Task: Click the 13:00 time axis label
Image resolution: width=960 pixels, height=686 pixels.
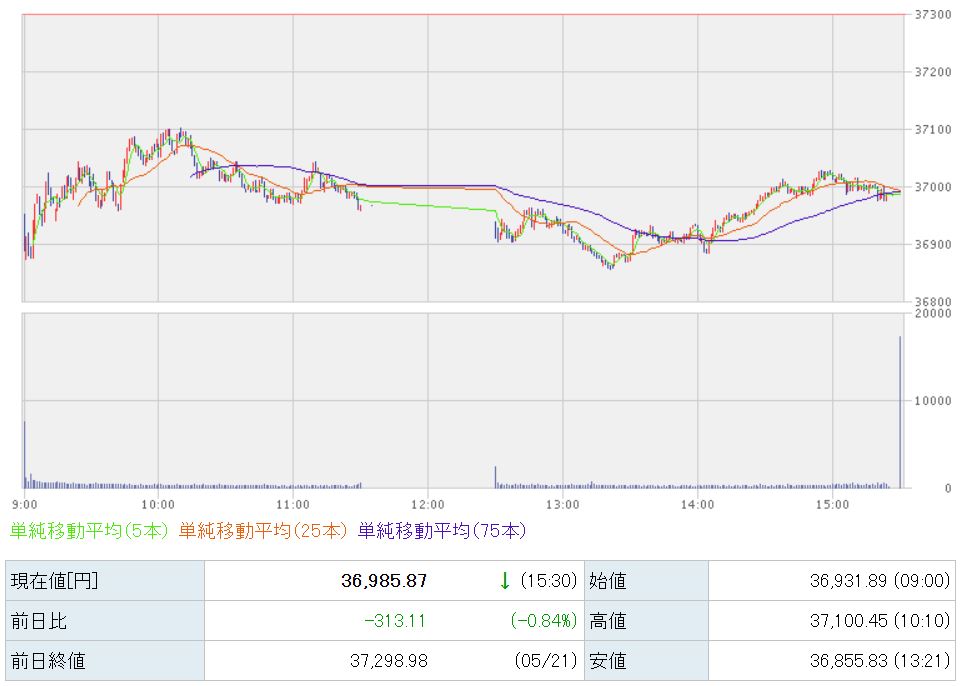Action: 563,505
